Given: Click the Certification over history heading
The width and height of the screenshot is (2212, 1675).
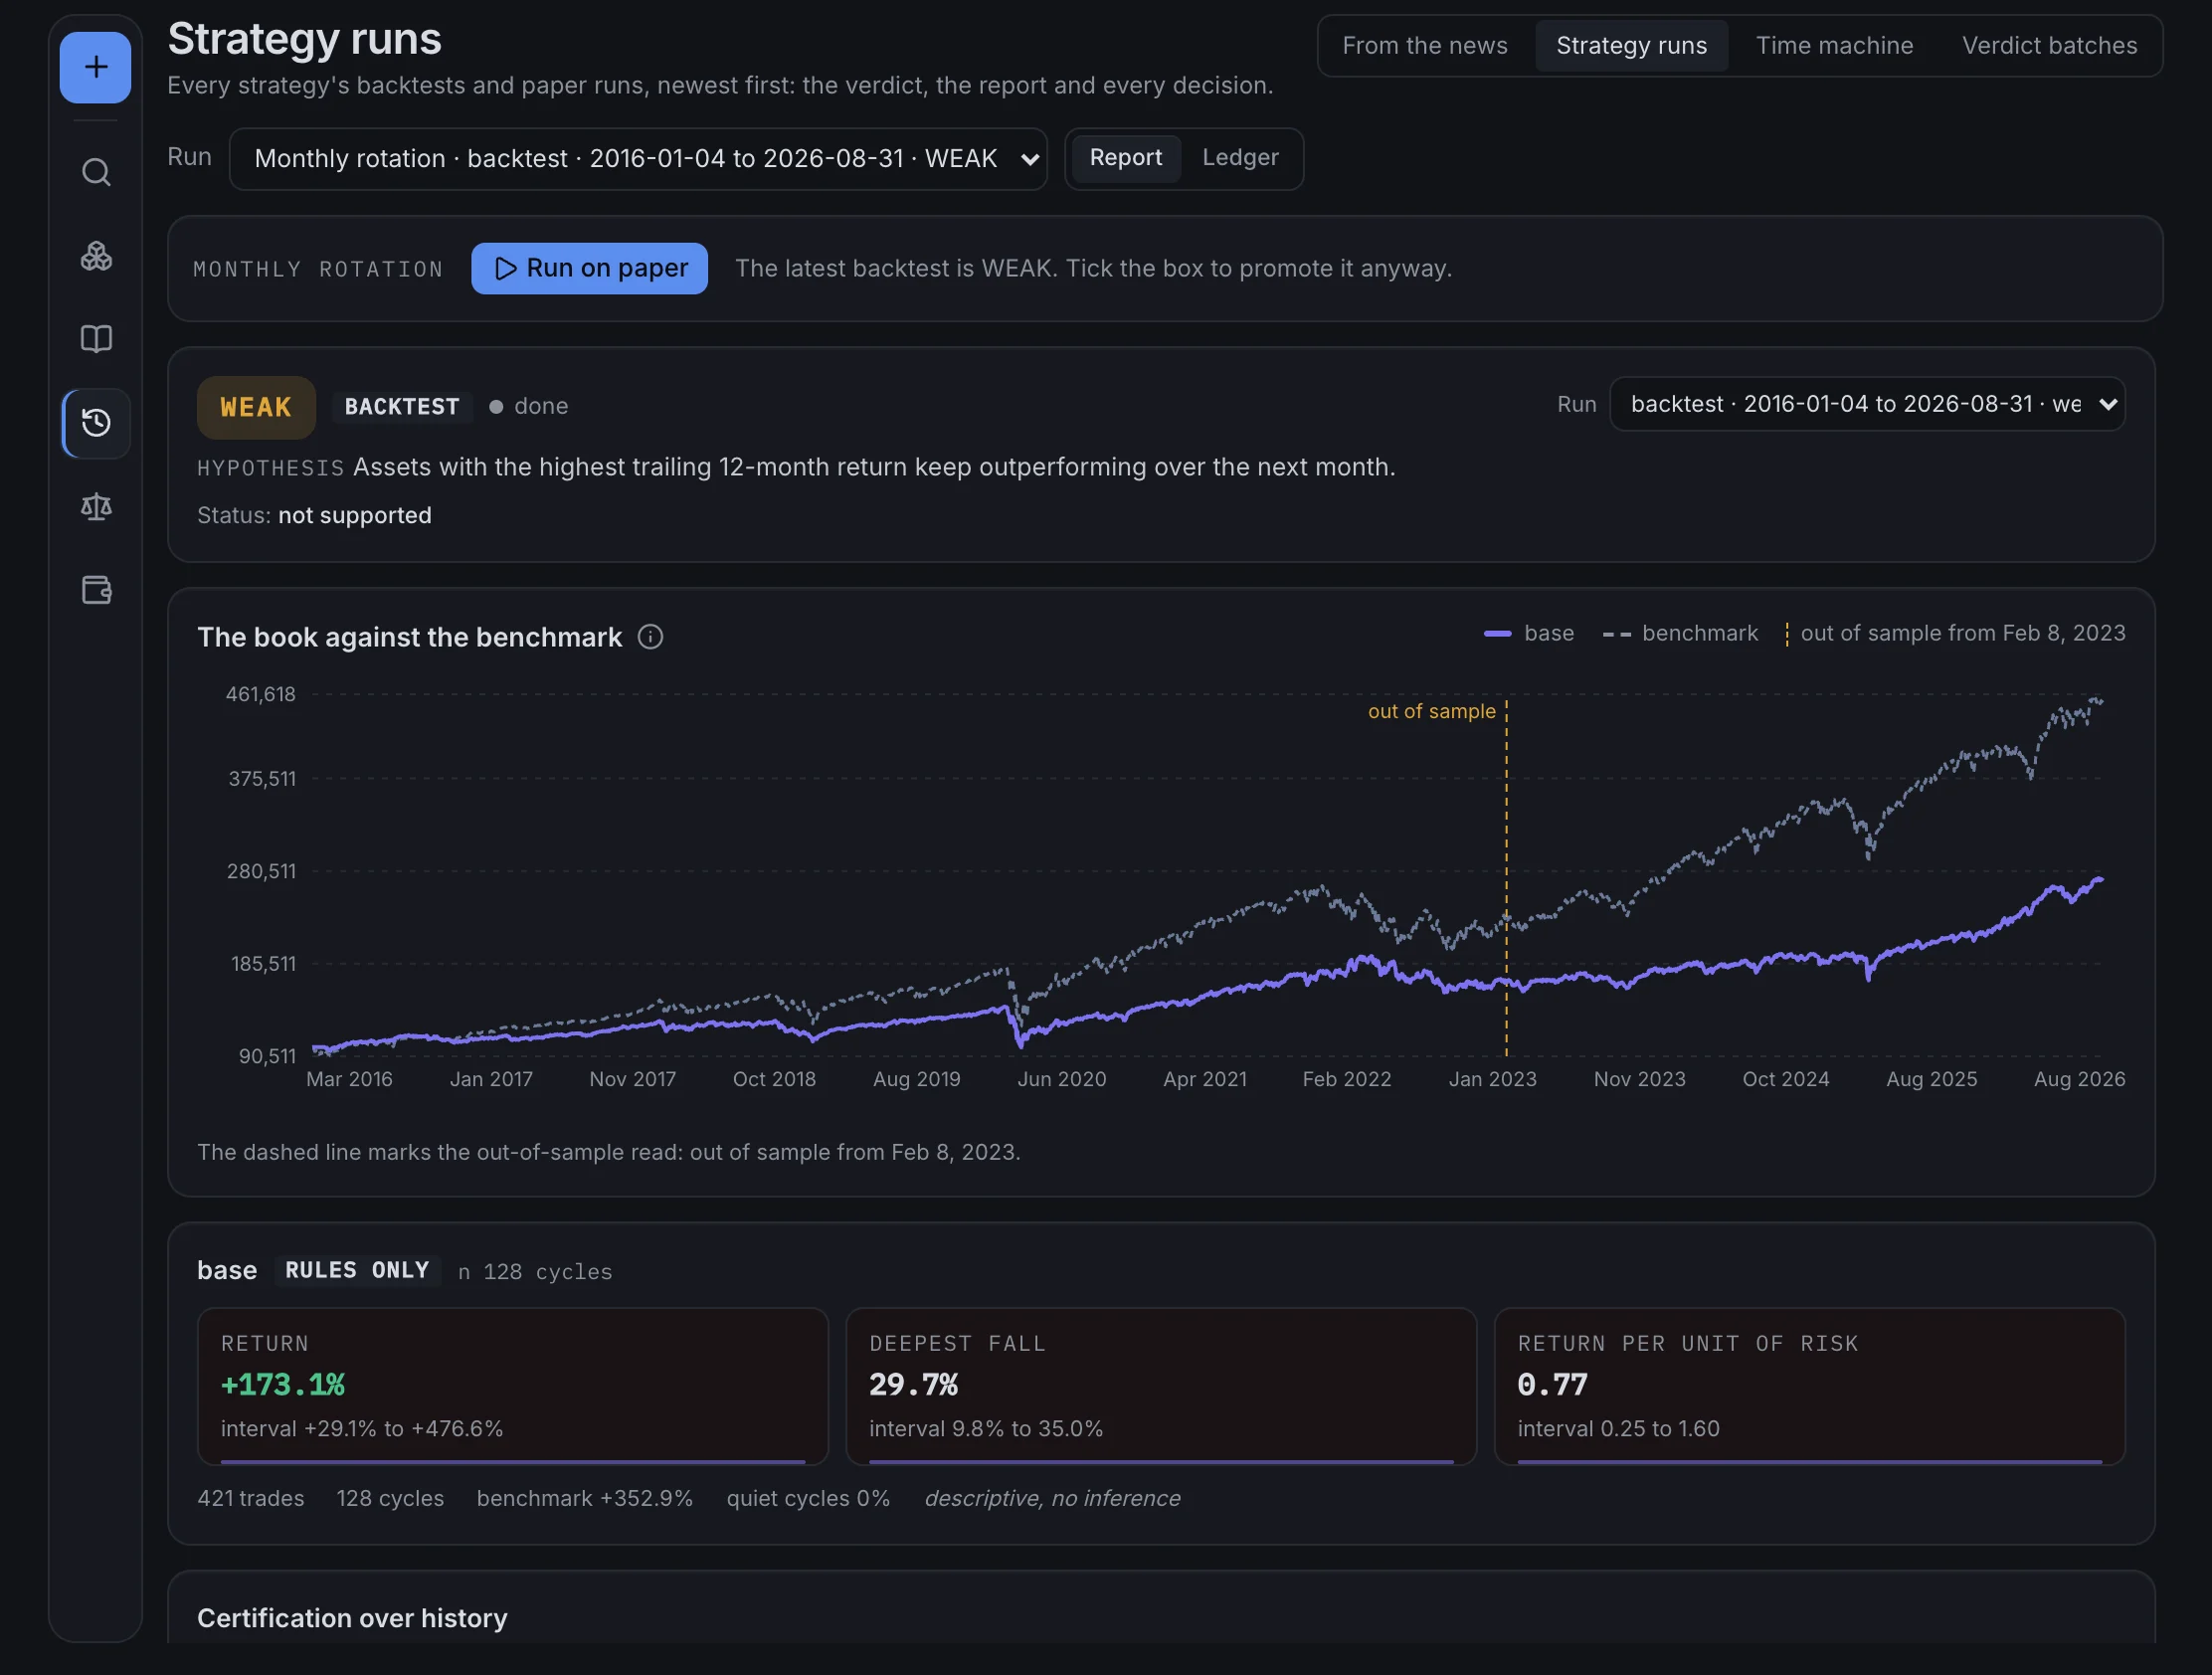Looking at the screenshot, I should [352, 1618].
